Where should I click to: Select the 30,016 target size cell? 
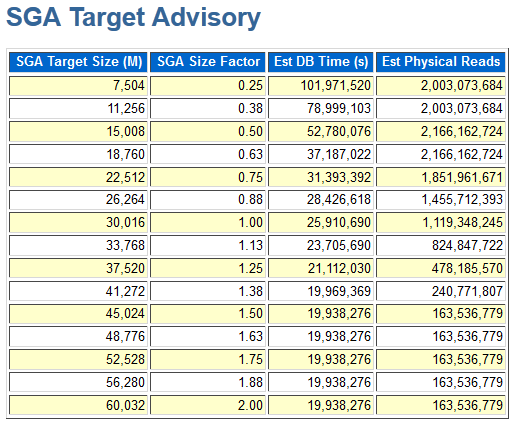point(78,223)
